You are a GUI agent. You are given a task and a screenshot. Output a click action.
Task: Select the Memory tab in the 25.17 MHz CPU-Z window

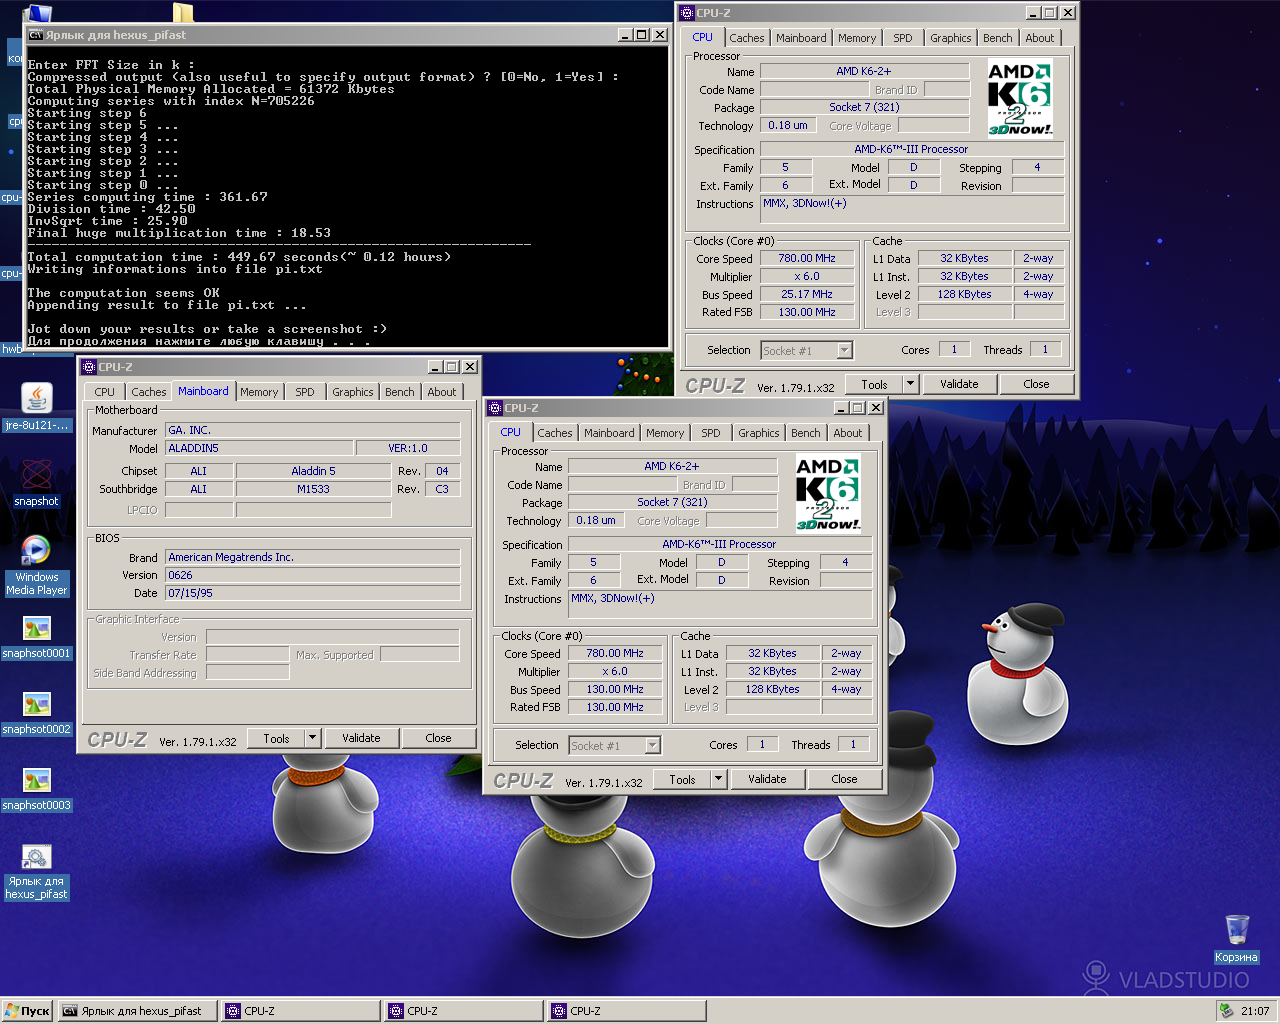pyautogui.click(x=857, y=38)
